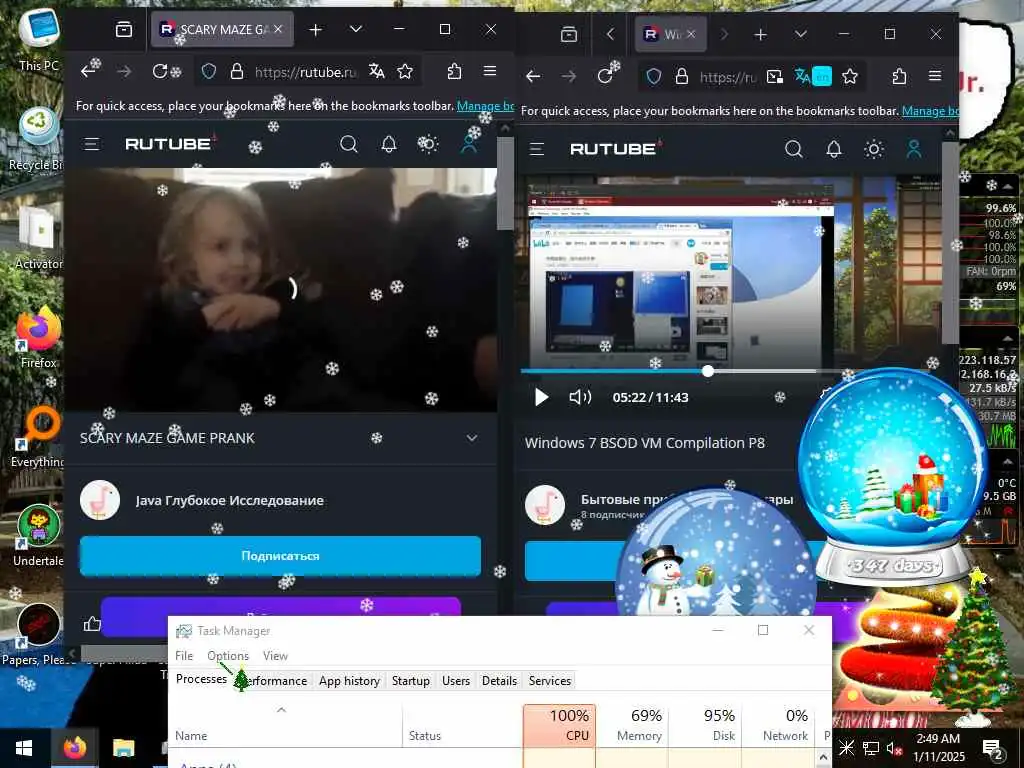Open Task Manager View menu
Image resolution: width=1024 pixels, height=768 pixels.
pyautogui.click(x=275, y=656)
